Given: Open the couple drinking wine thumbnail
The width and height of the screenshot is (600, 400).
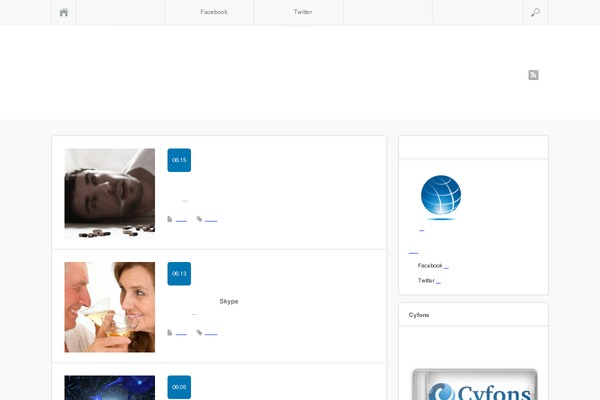Looking at the screenshot, I should pos(110,307).
